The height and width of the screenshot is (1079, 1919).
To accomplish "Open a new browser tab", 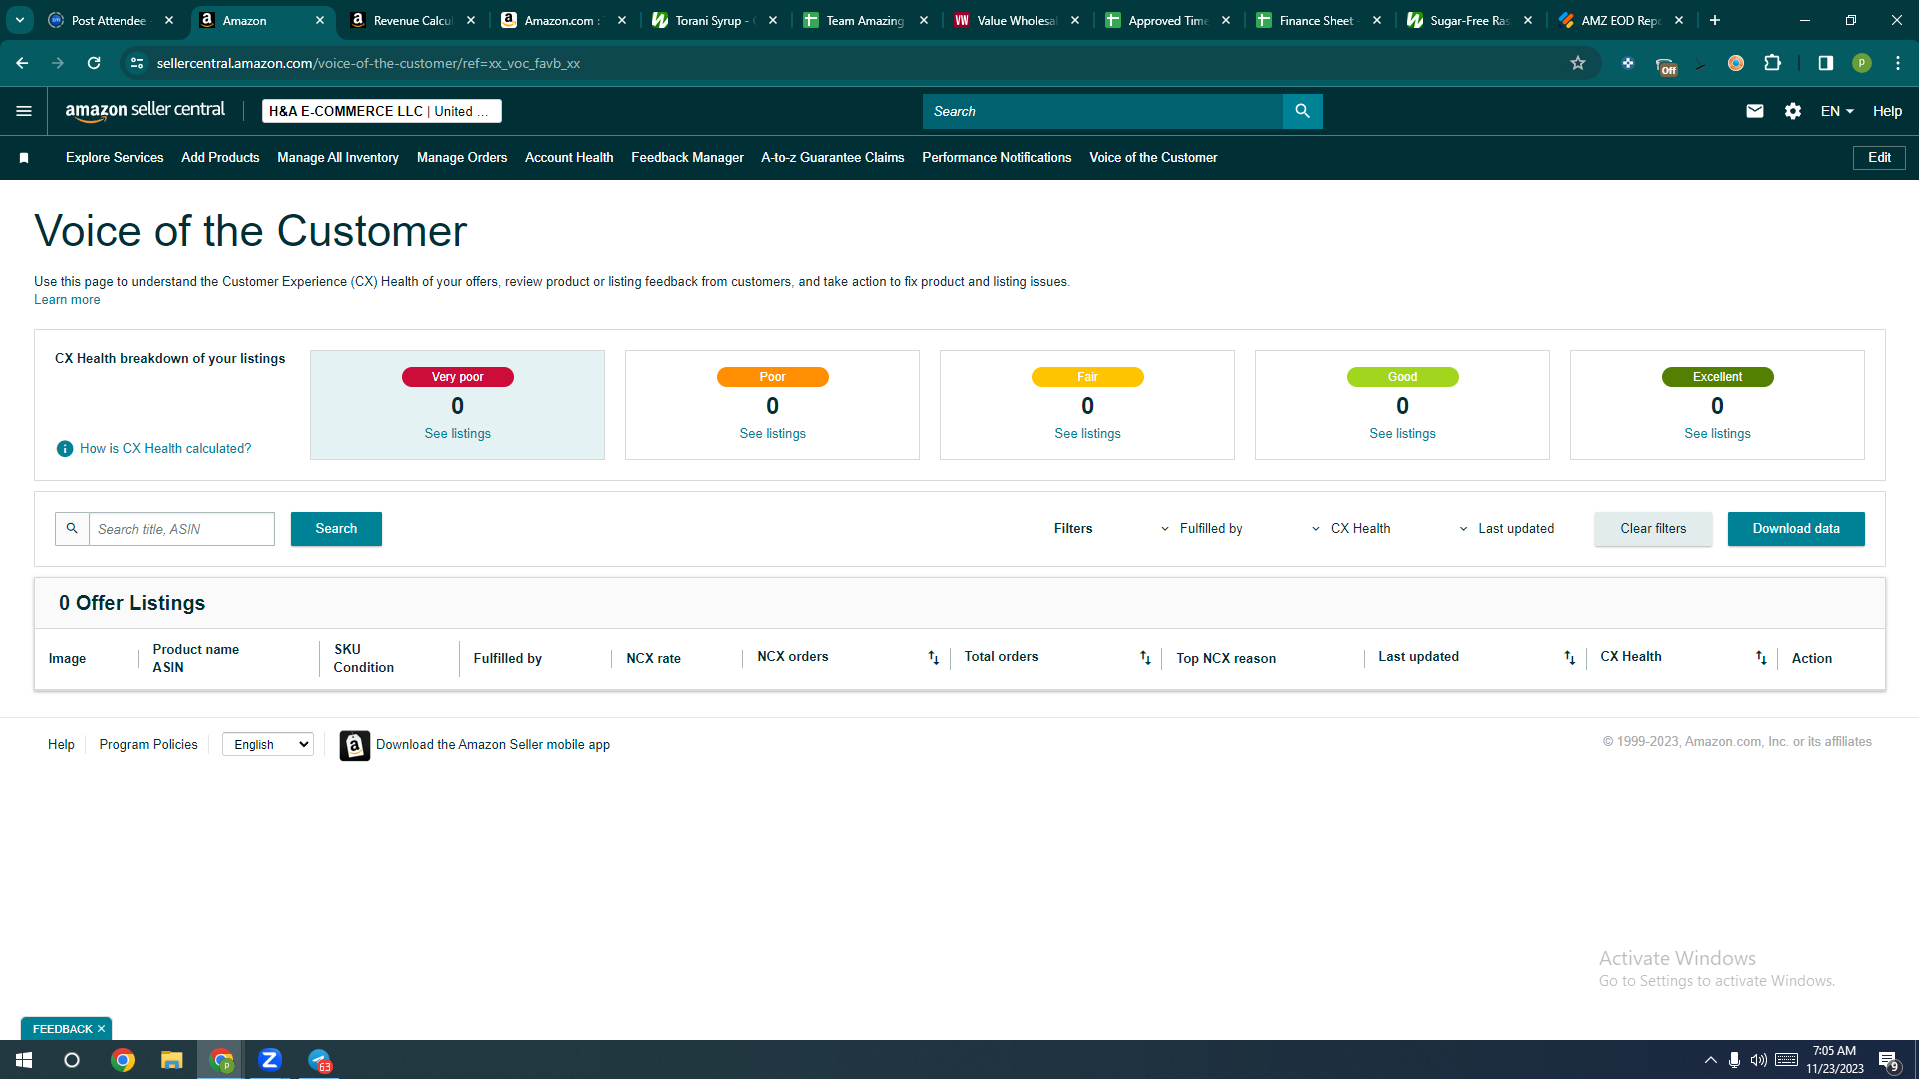I will click(x=1715, y=20).
